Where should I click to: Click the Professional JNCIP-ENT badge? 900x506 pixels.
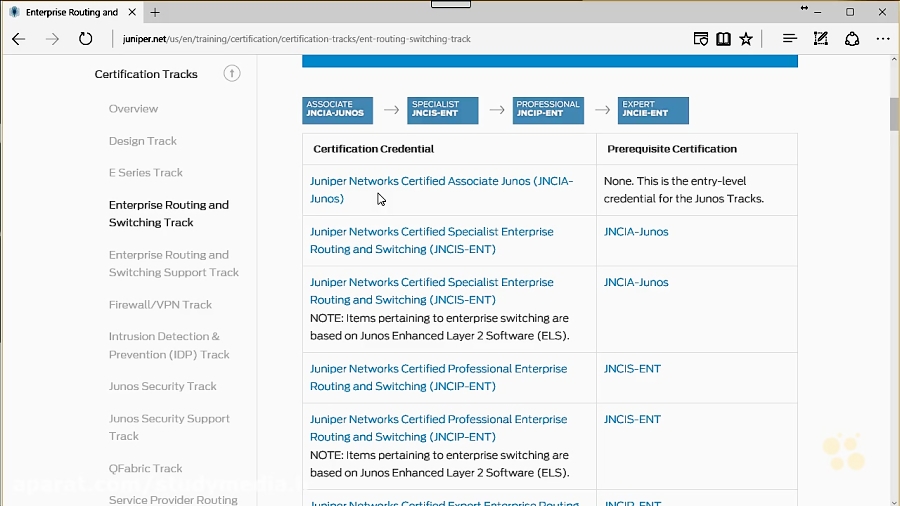pyautogui.click(x=548, y=110)
